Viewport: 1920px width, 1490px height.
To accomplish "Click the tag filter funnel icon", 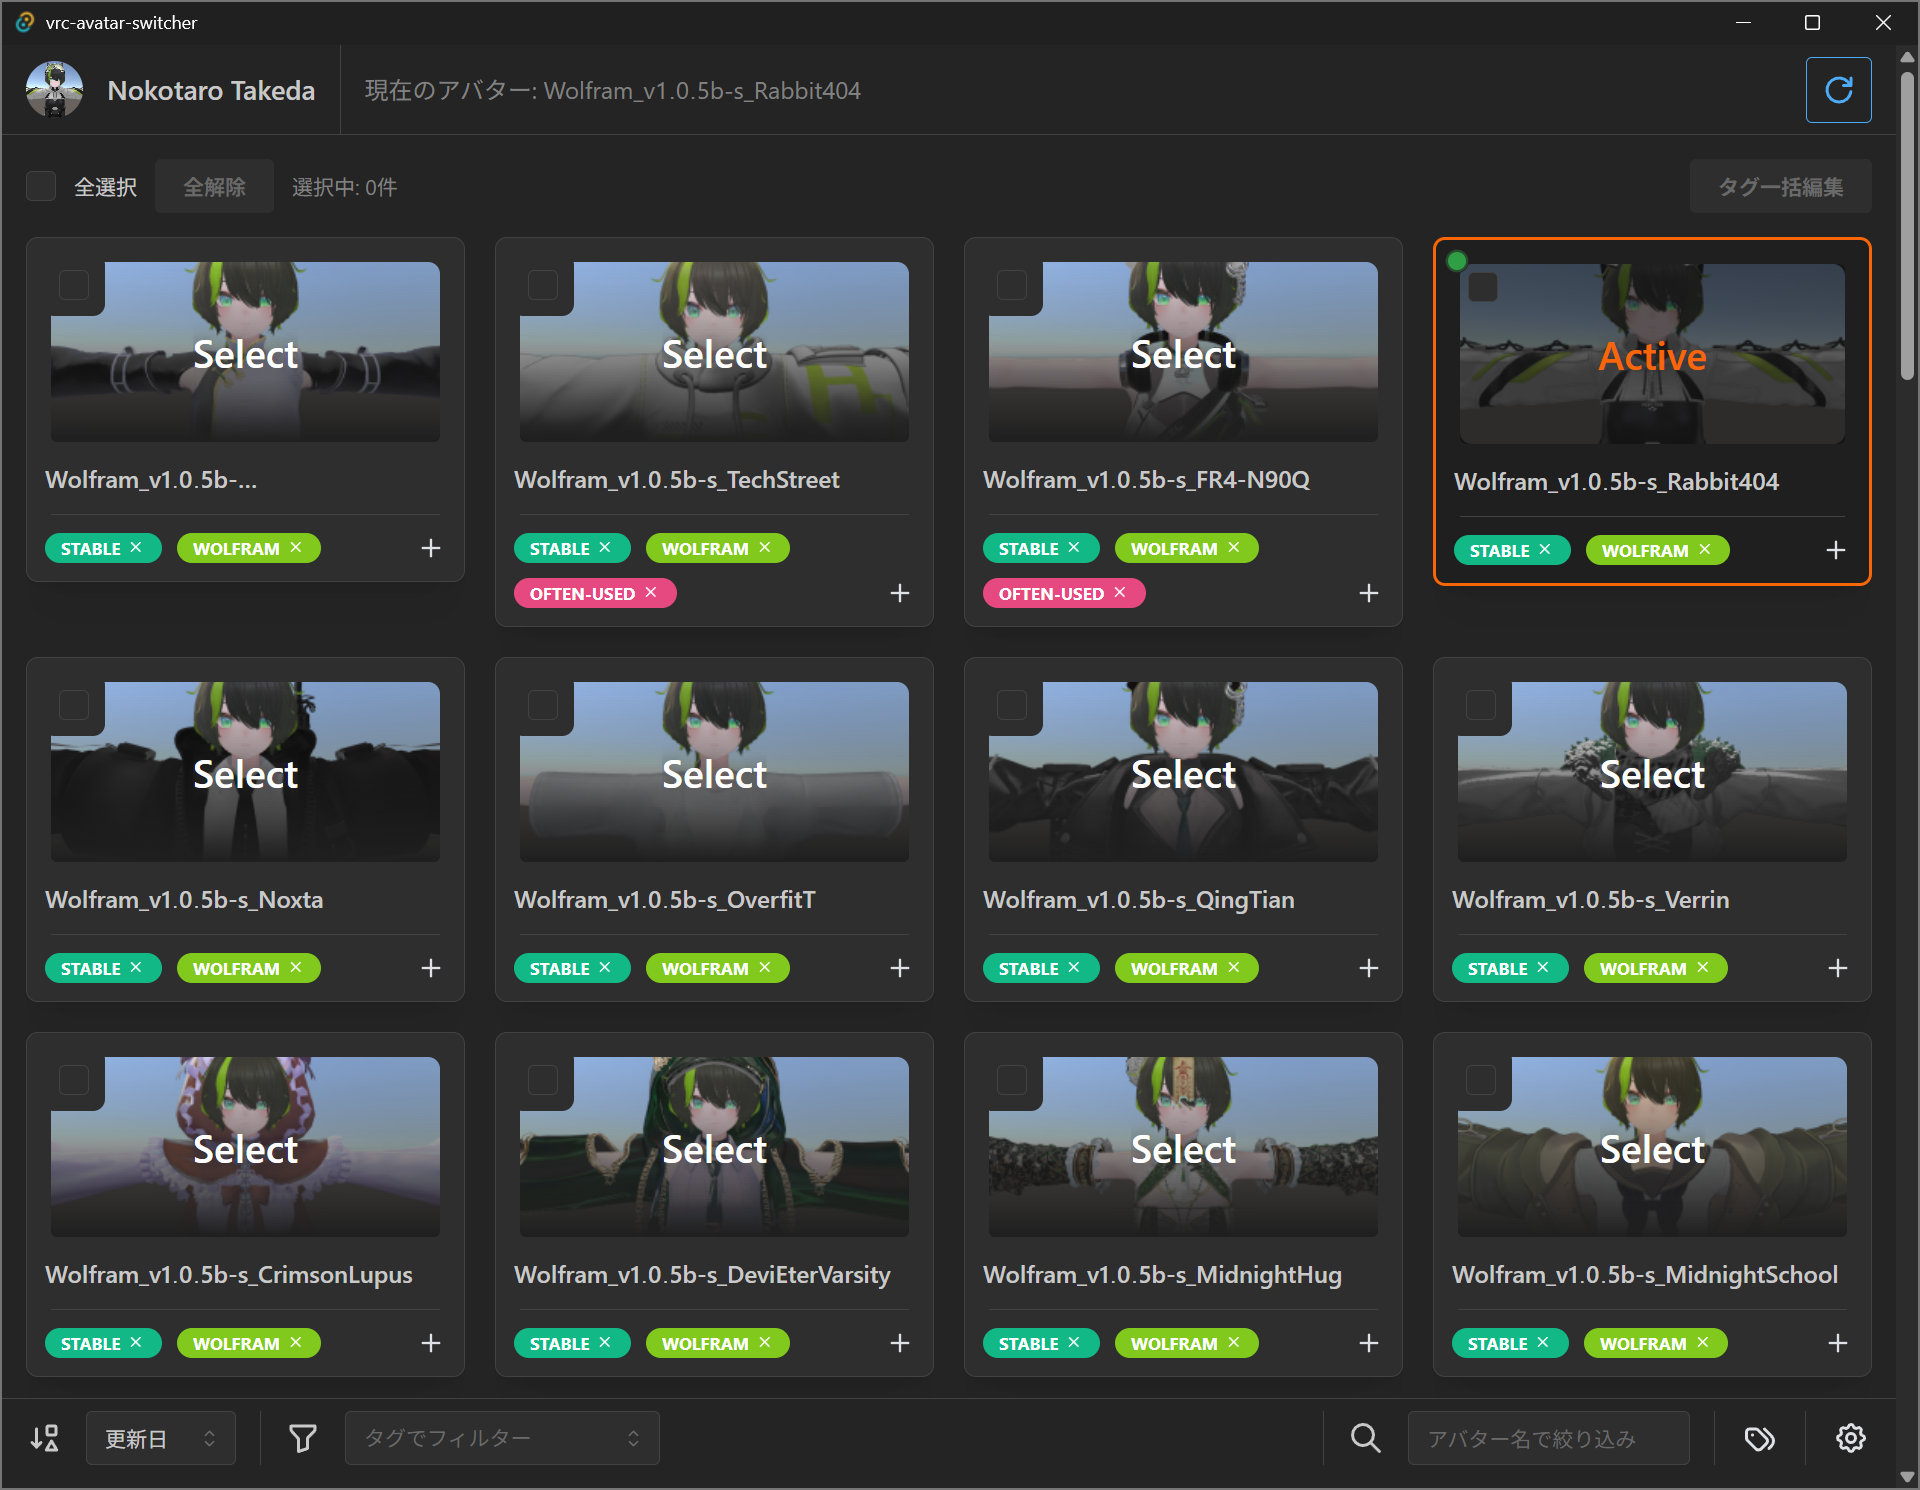I will click(x=302, y=1438).
